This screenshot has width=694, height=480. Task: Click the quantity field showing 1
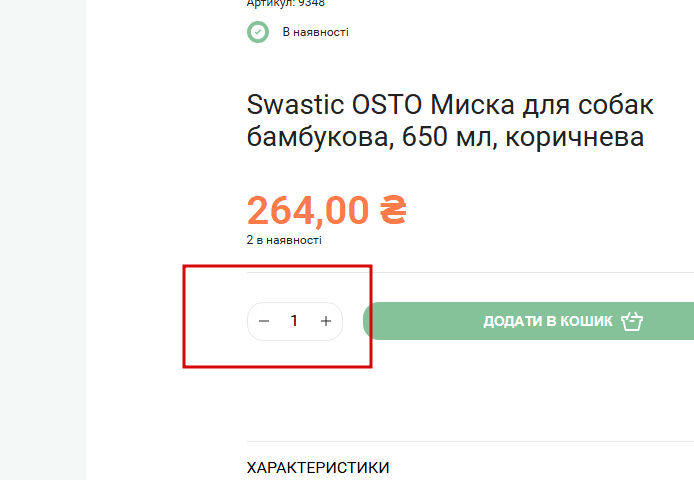[294, 321]
